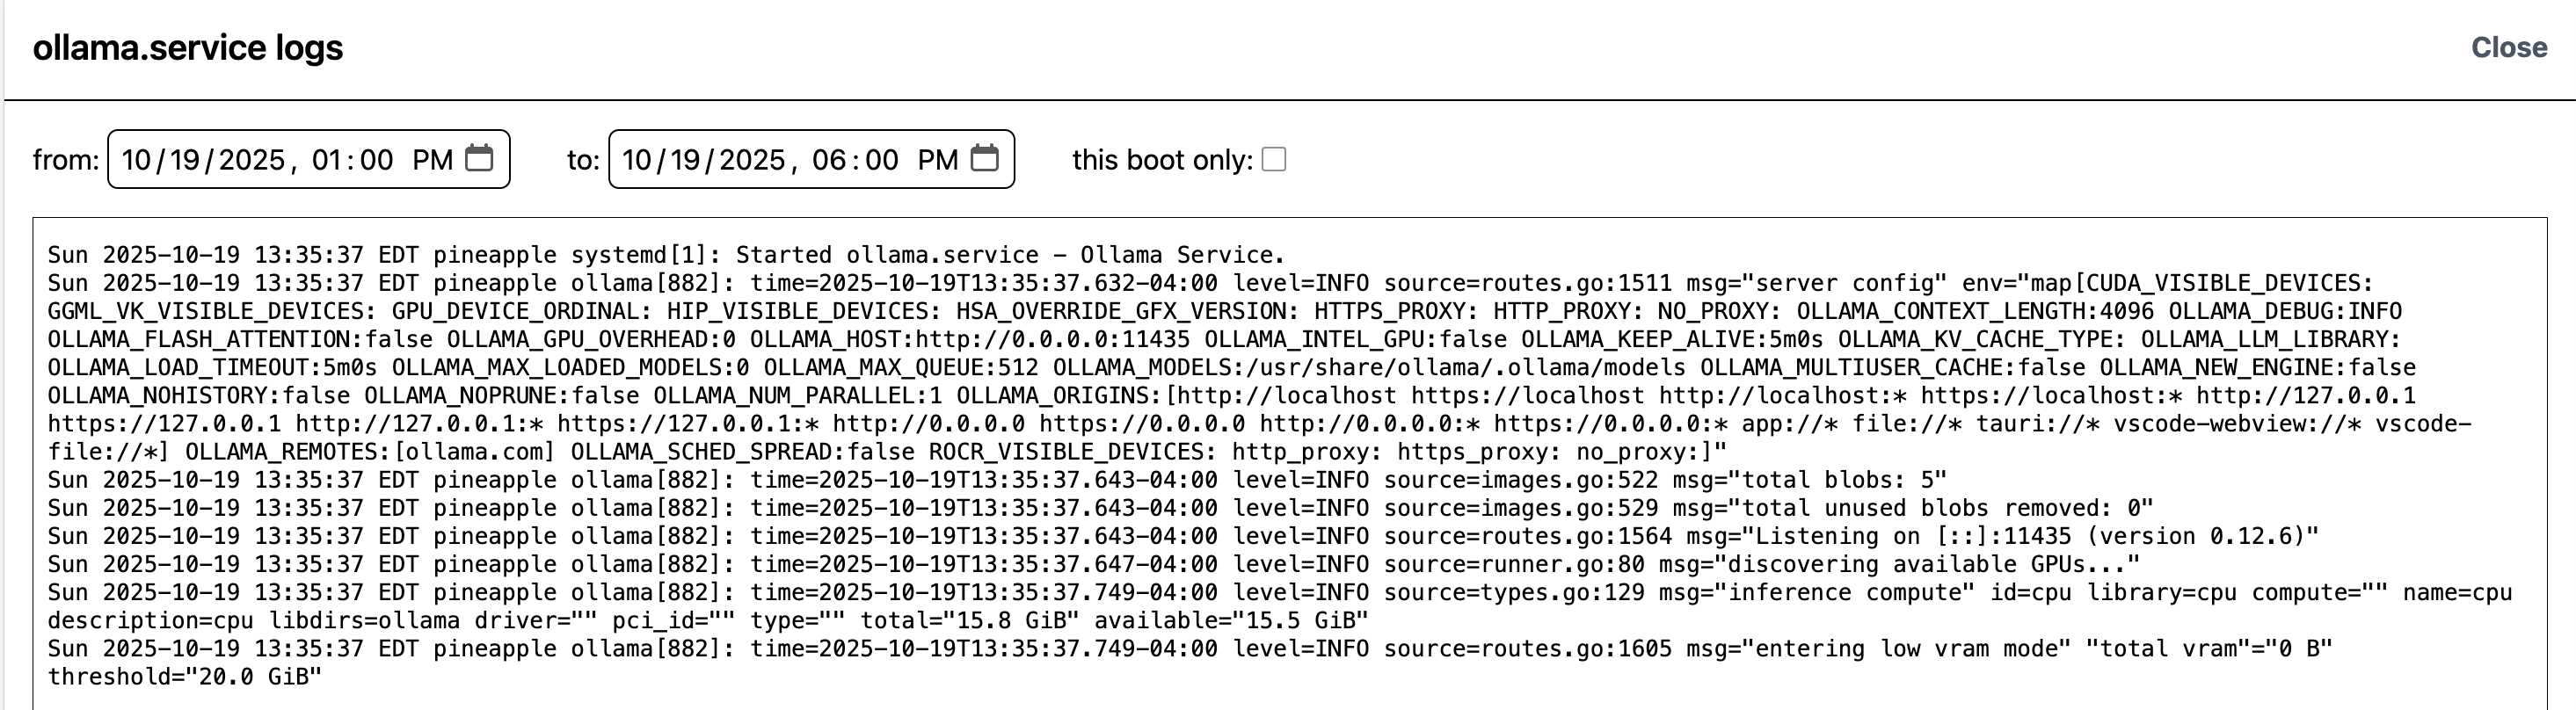Click the OLLAMA_HOST:http://0.0.0.0:11435 value
Image resolution: width=2576 pixels, height=710 pixels.
pos(970,339)
